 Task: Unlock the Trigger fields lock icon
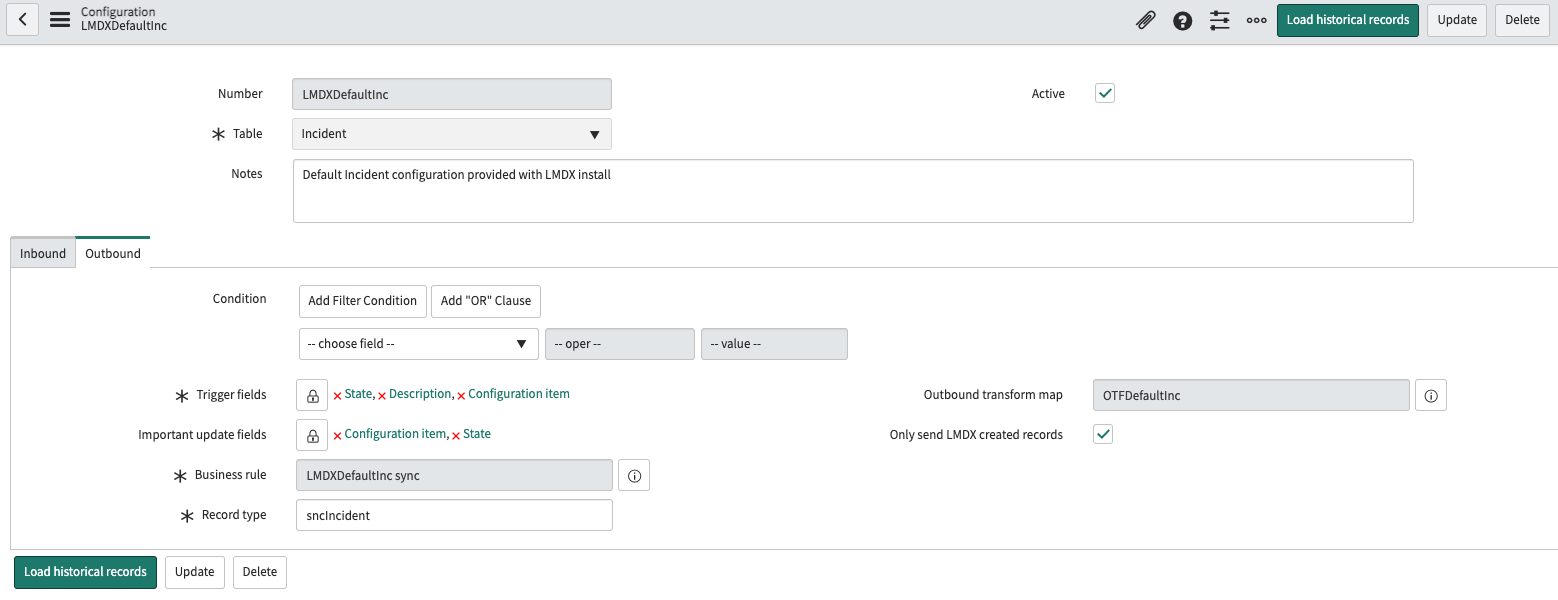(312, 395)
